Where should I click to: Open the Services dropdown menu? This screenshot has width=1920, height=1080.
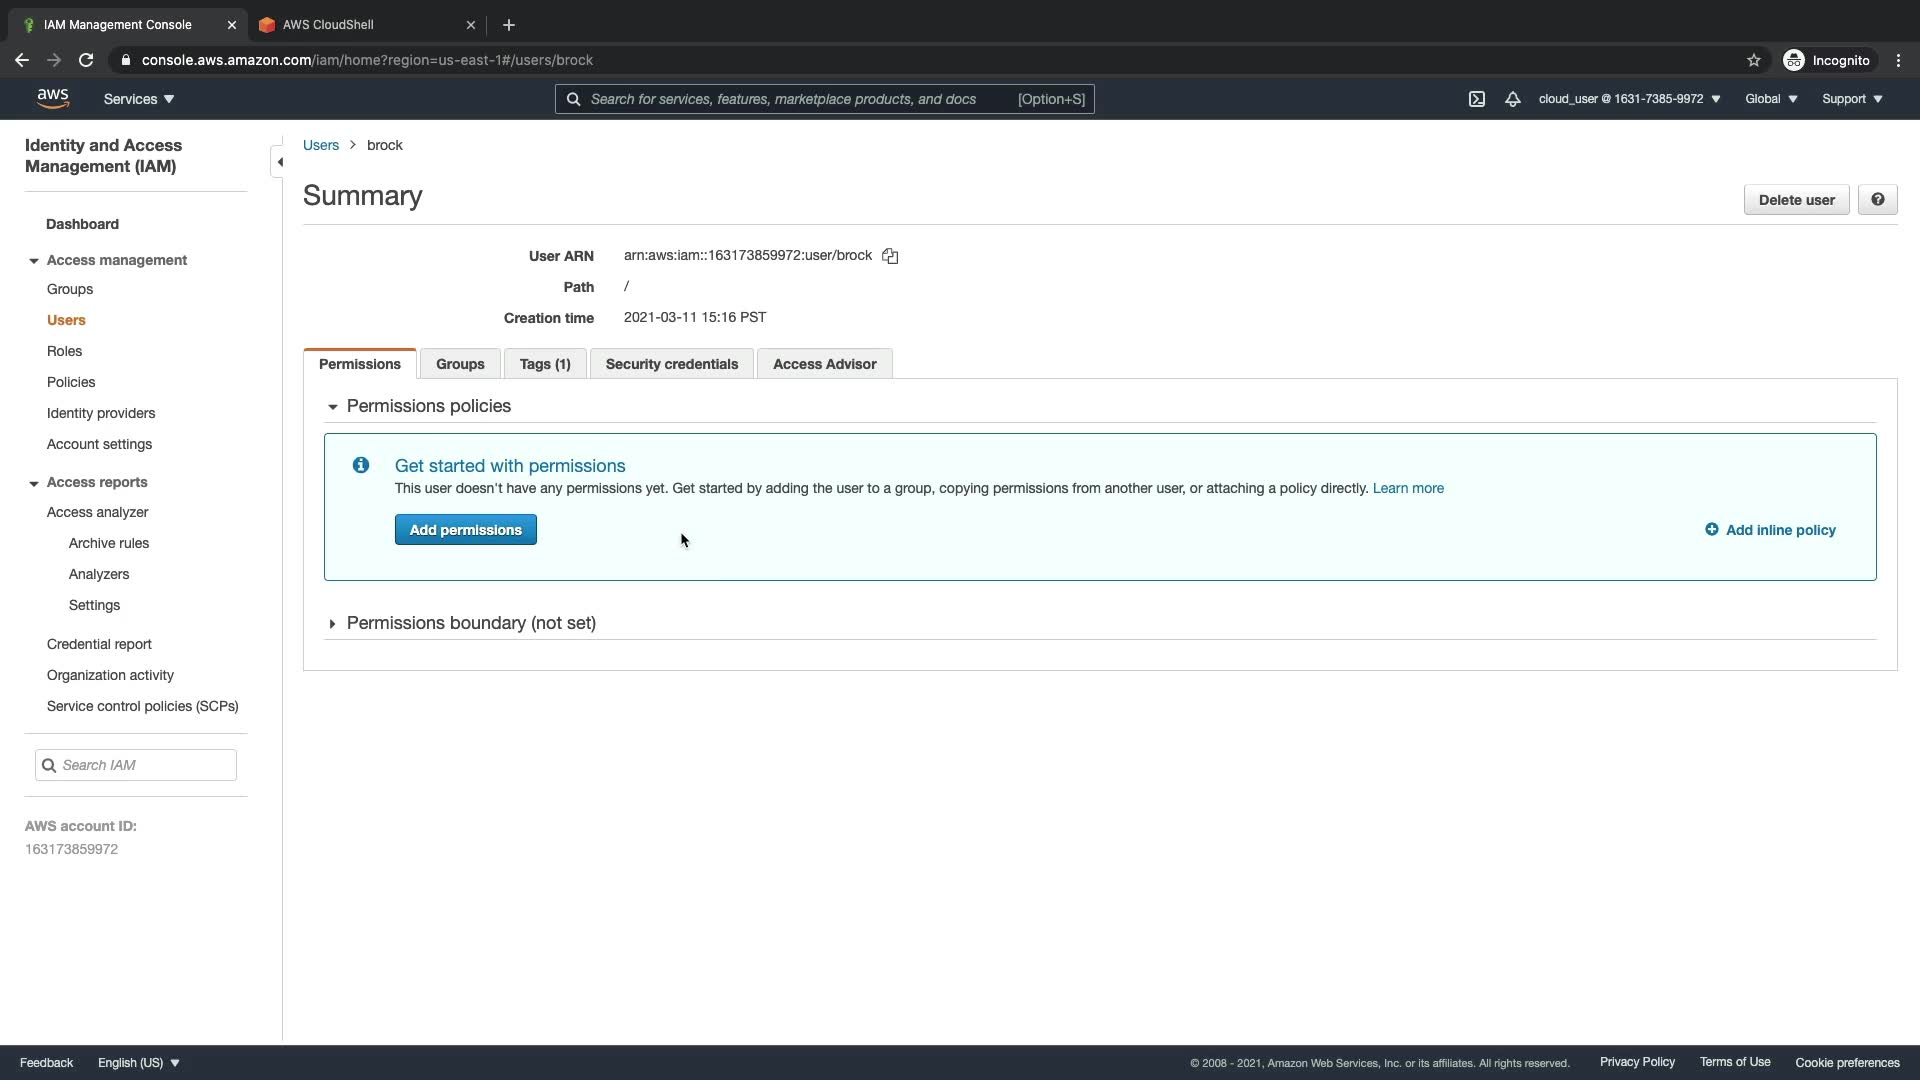click(x=139, y=99)
